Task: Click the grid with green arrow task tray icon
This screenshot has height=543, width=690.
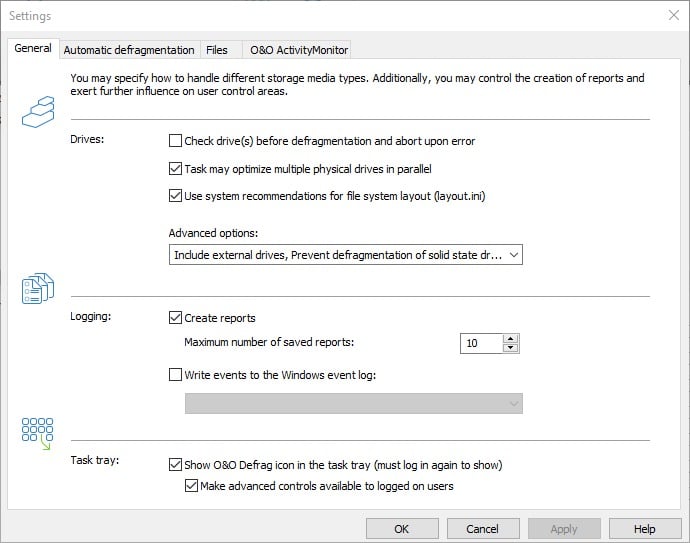Action: click(37, 434)
